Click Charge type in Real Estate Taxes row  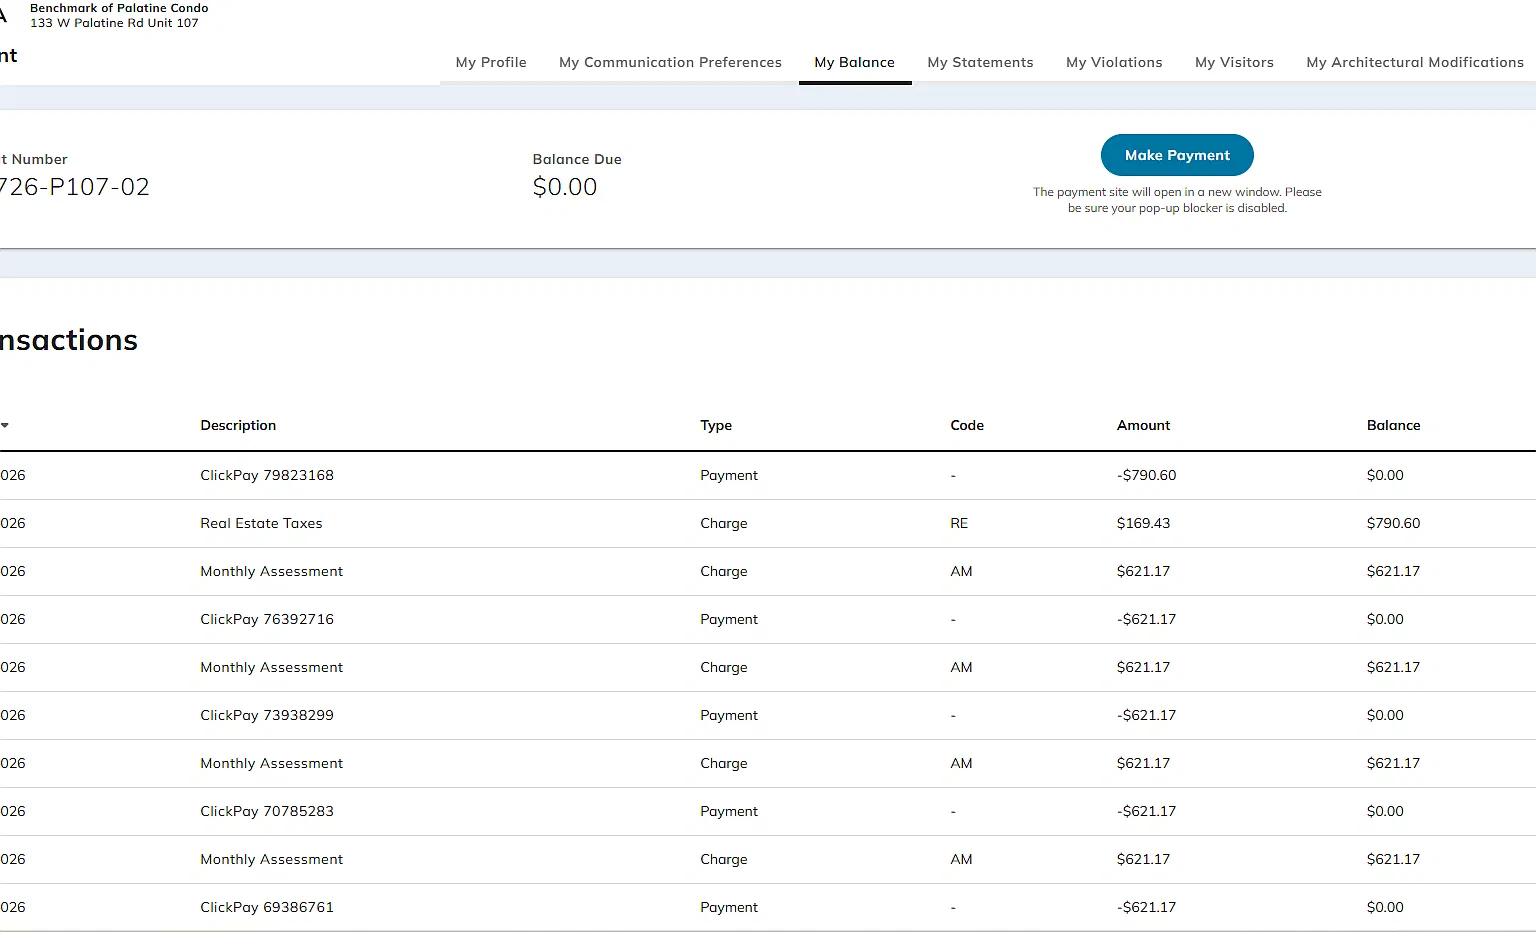[724, 523]
